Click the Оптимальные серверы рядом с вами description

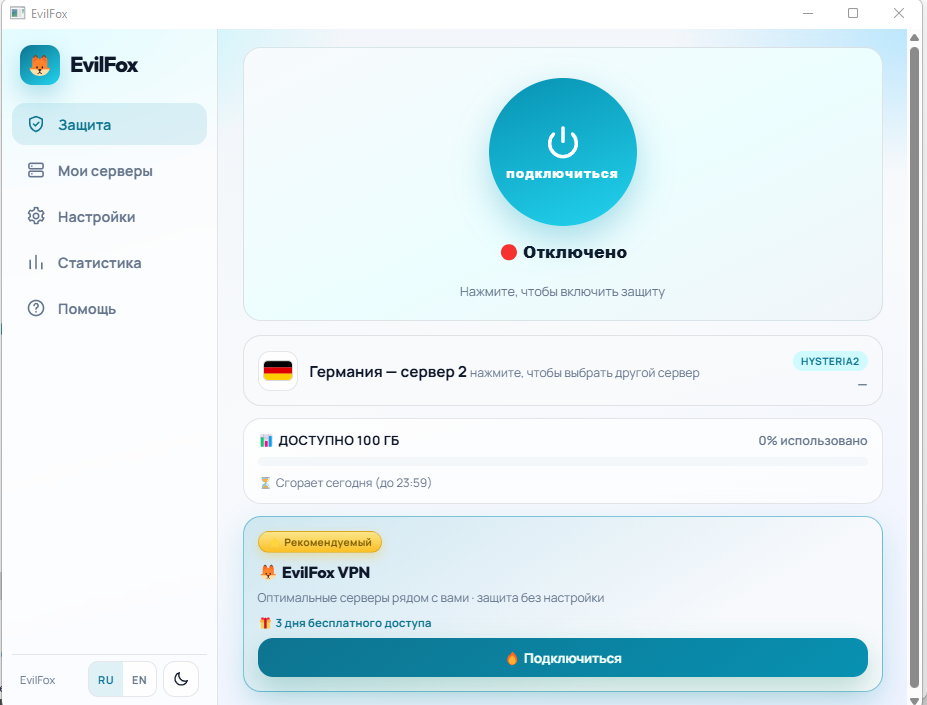(x=430, y=598)
